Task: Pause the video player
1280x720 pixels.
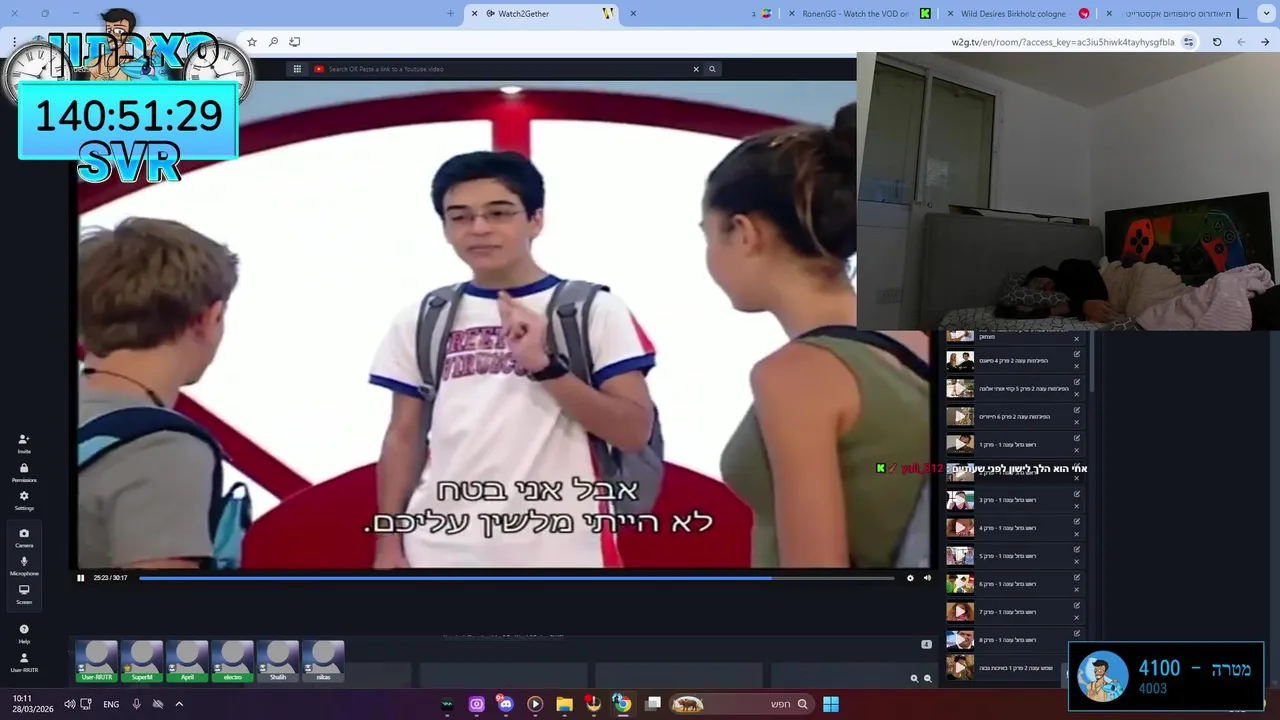Action: [81, 577]
